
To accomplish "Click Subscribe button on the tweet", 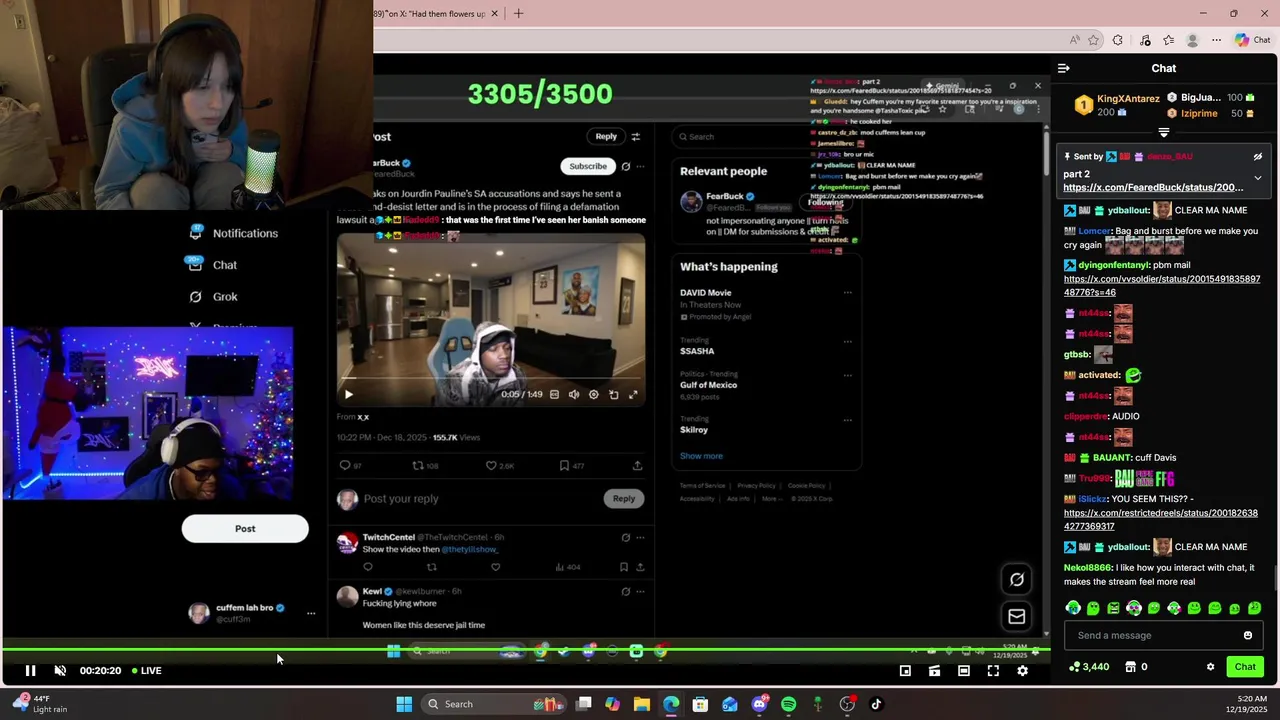I will point(588,166).
